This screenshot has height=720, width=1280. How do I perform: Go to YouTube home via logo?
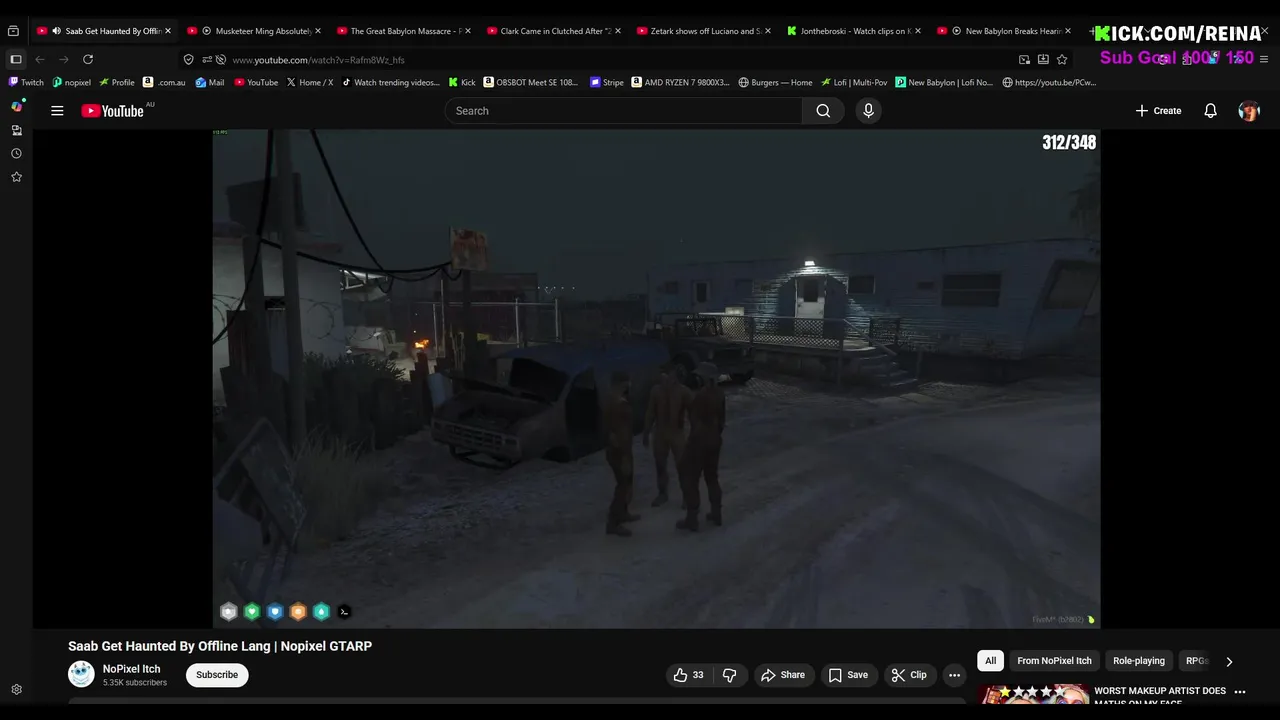(x=112, y=111)
